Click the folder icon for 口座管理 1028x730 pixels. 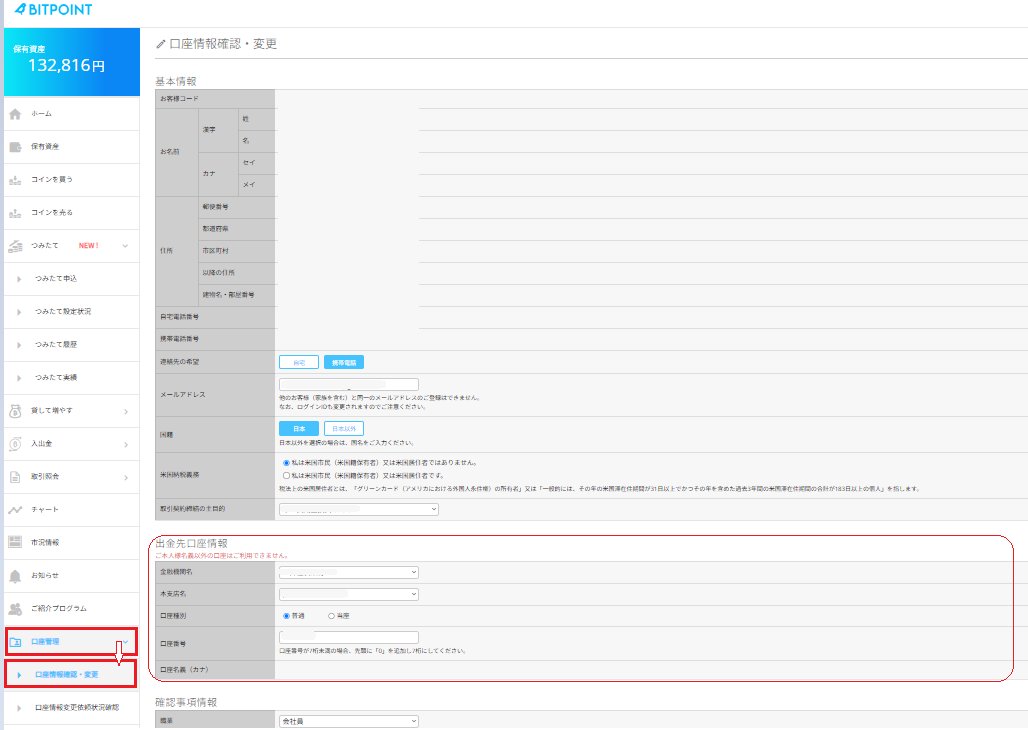pyautogui.click(x=16, y=642)
